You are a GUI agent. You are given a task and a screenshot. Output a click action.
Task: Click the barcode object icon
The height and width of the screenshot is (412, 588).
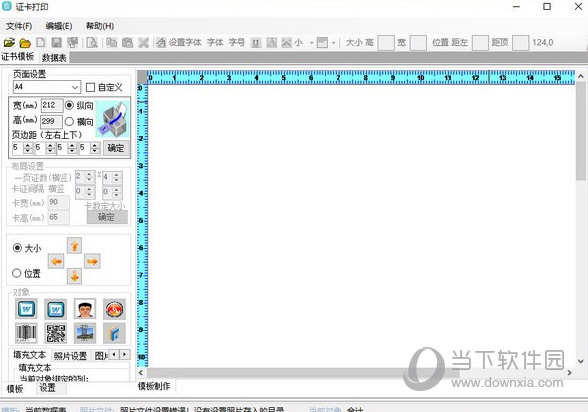click(26, 333)
